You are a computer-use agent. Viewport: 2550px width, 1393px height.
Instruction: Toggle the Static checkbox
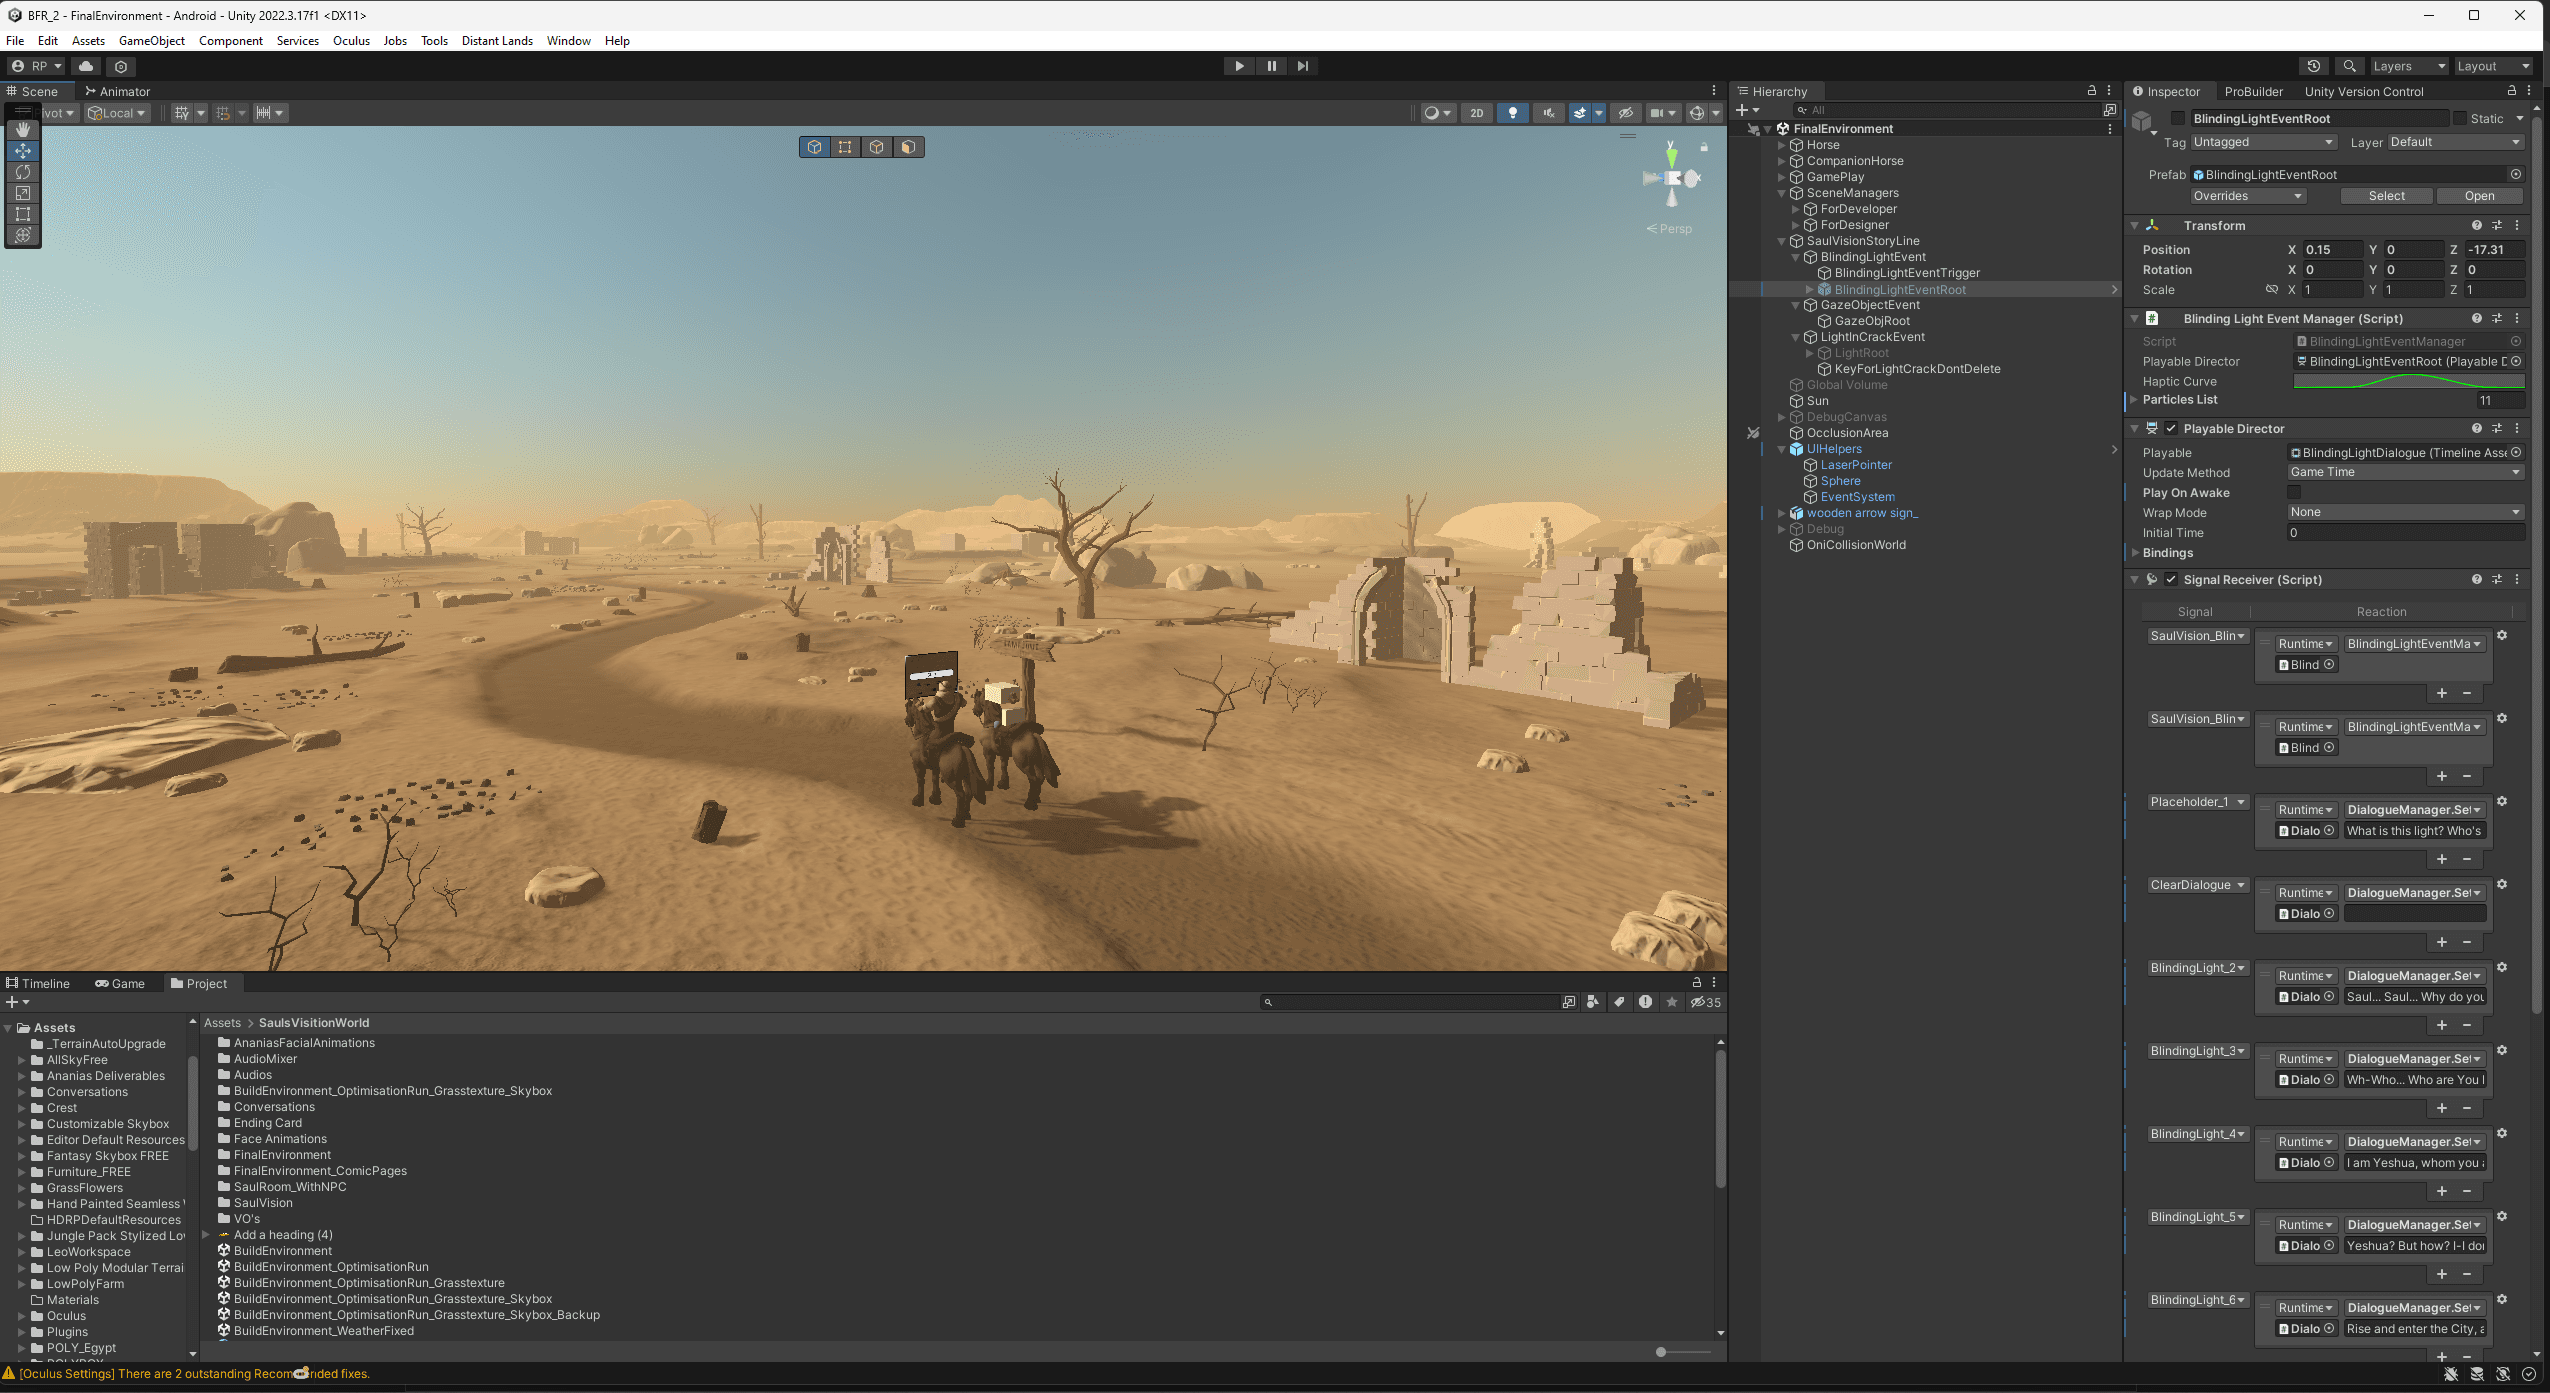[x=2459, y=118]
